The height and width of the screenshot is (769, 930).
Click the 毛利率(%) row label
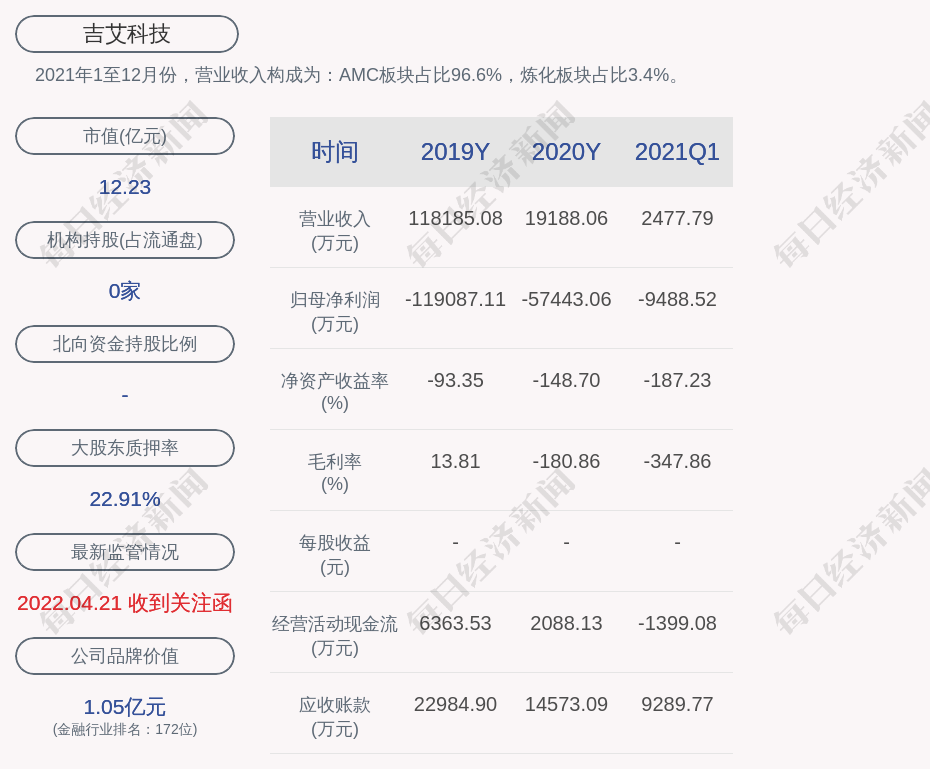(335, 473)
